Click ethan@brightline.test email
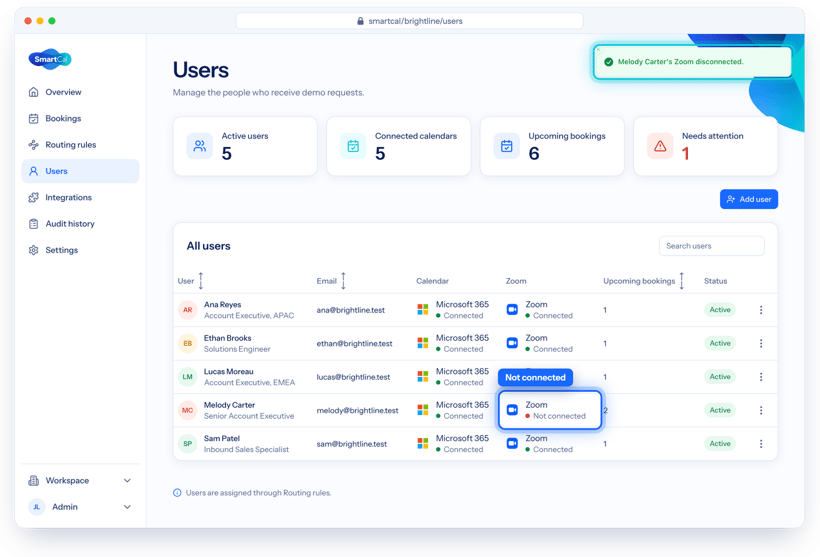The height and width of the screenshot is (557, 820). click(x=354, y=344)
